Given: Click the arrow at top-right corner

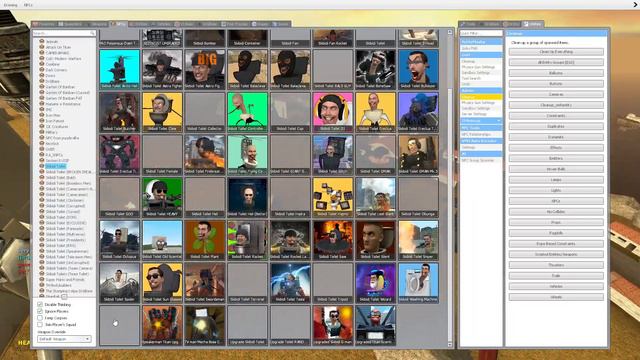Looking at the screenshot, I should (x=636, y=5).
